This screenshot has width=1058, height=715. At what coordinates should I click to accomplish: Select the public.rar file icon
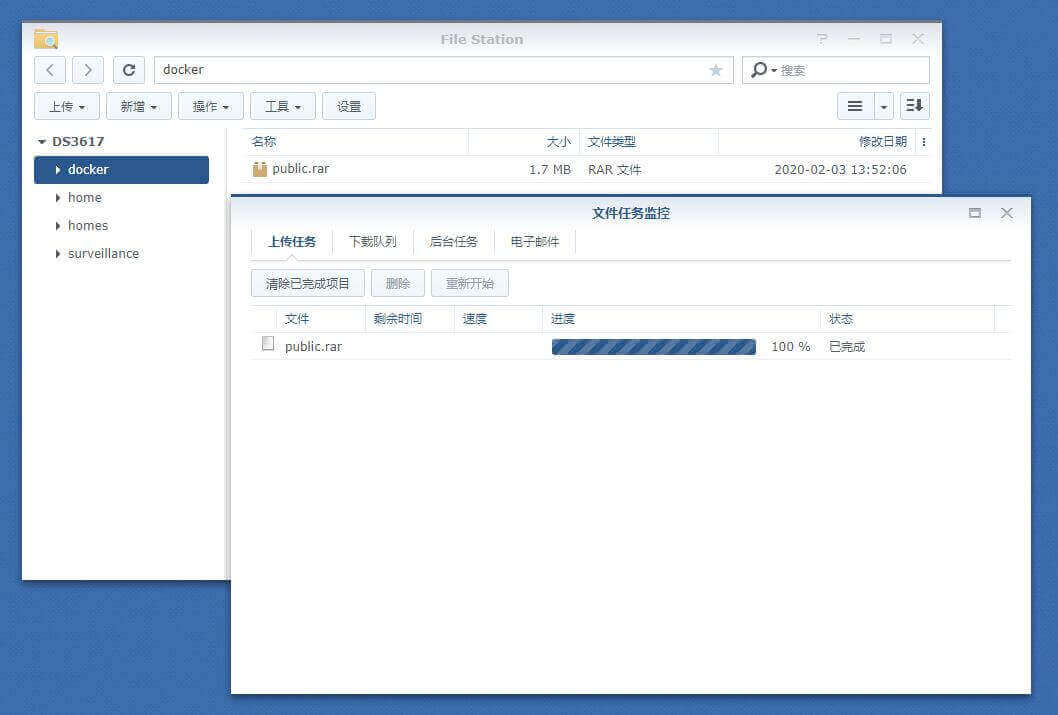click(258, 168)
